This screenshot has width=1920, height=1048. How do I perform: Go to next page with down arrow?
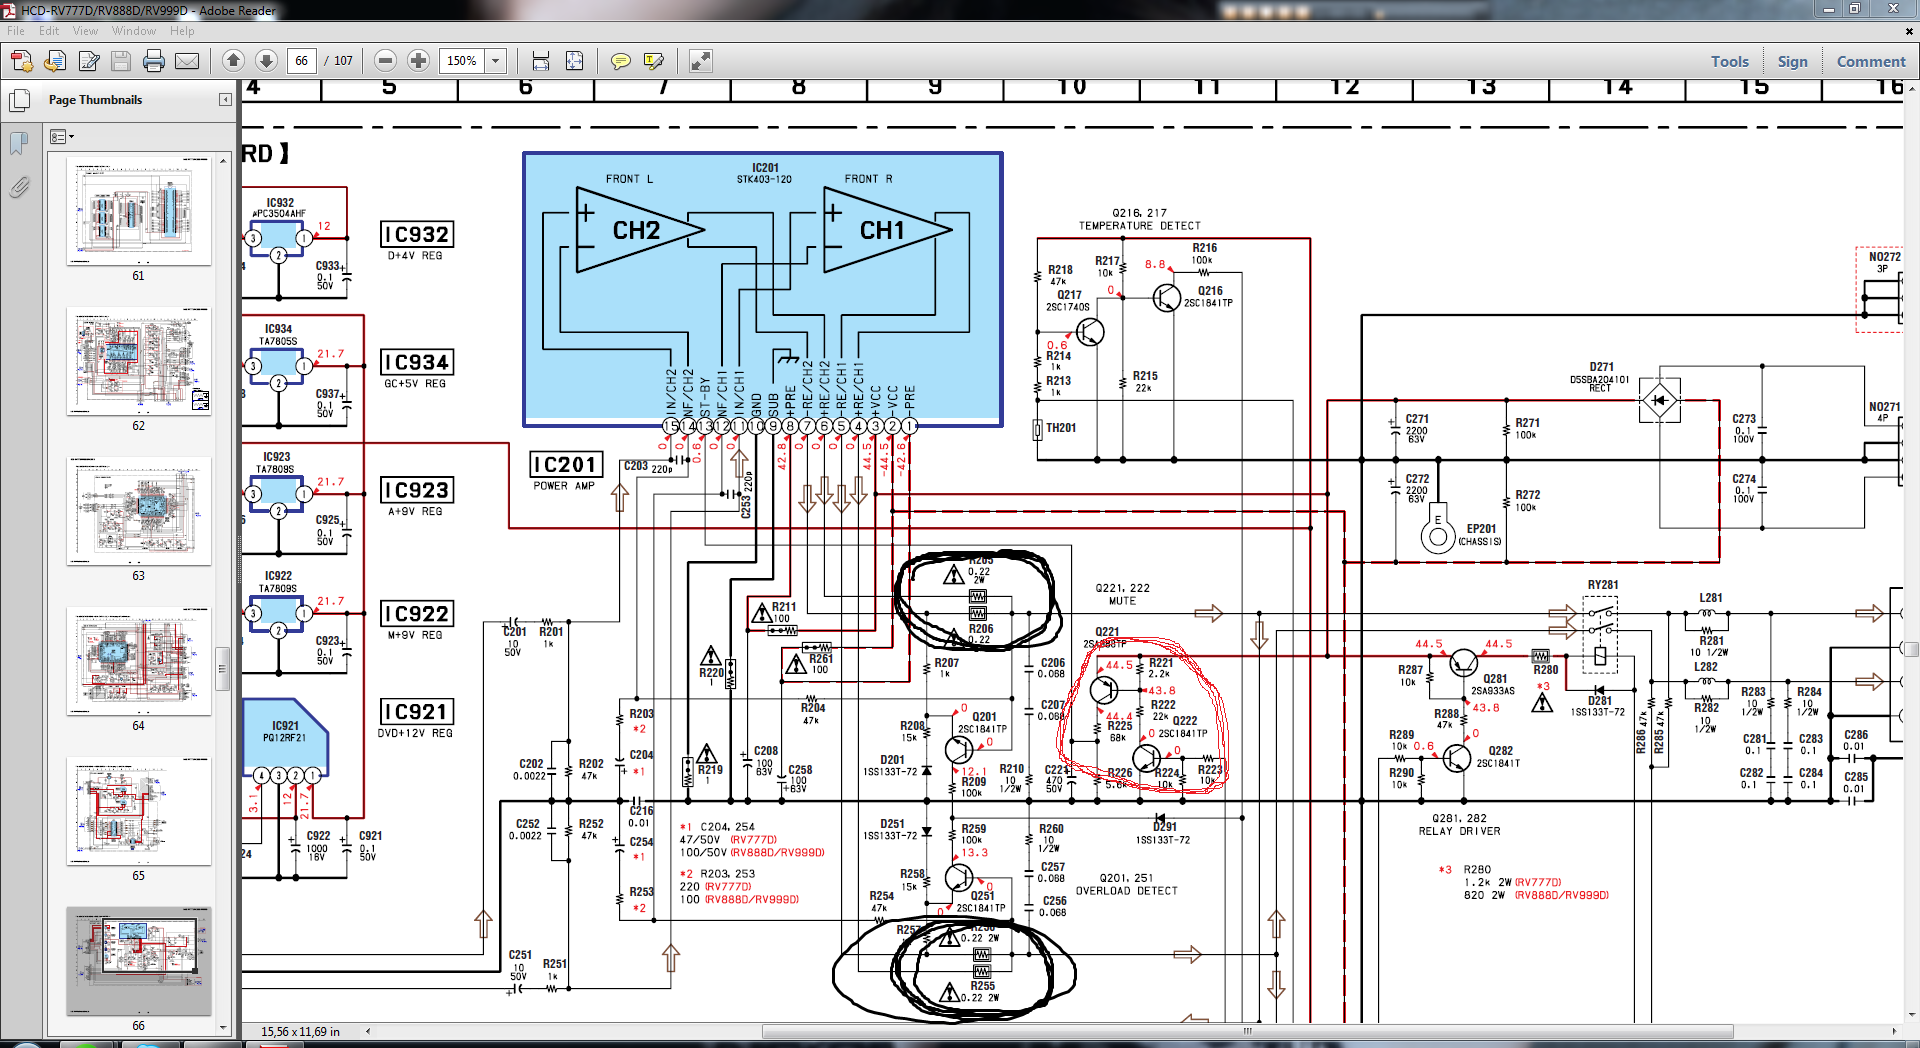pyautogui.click(x=266, y=61)
